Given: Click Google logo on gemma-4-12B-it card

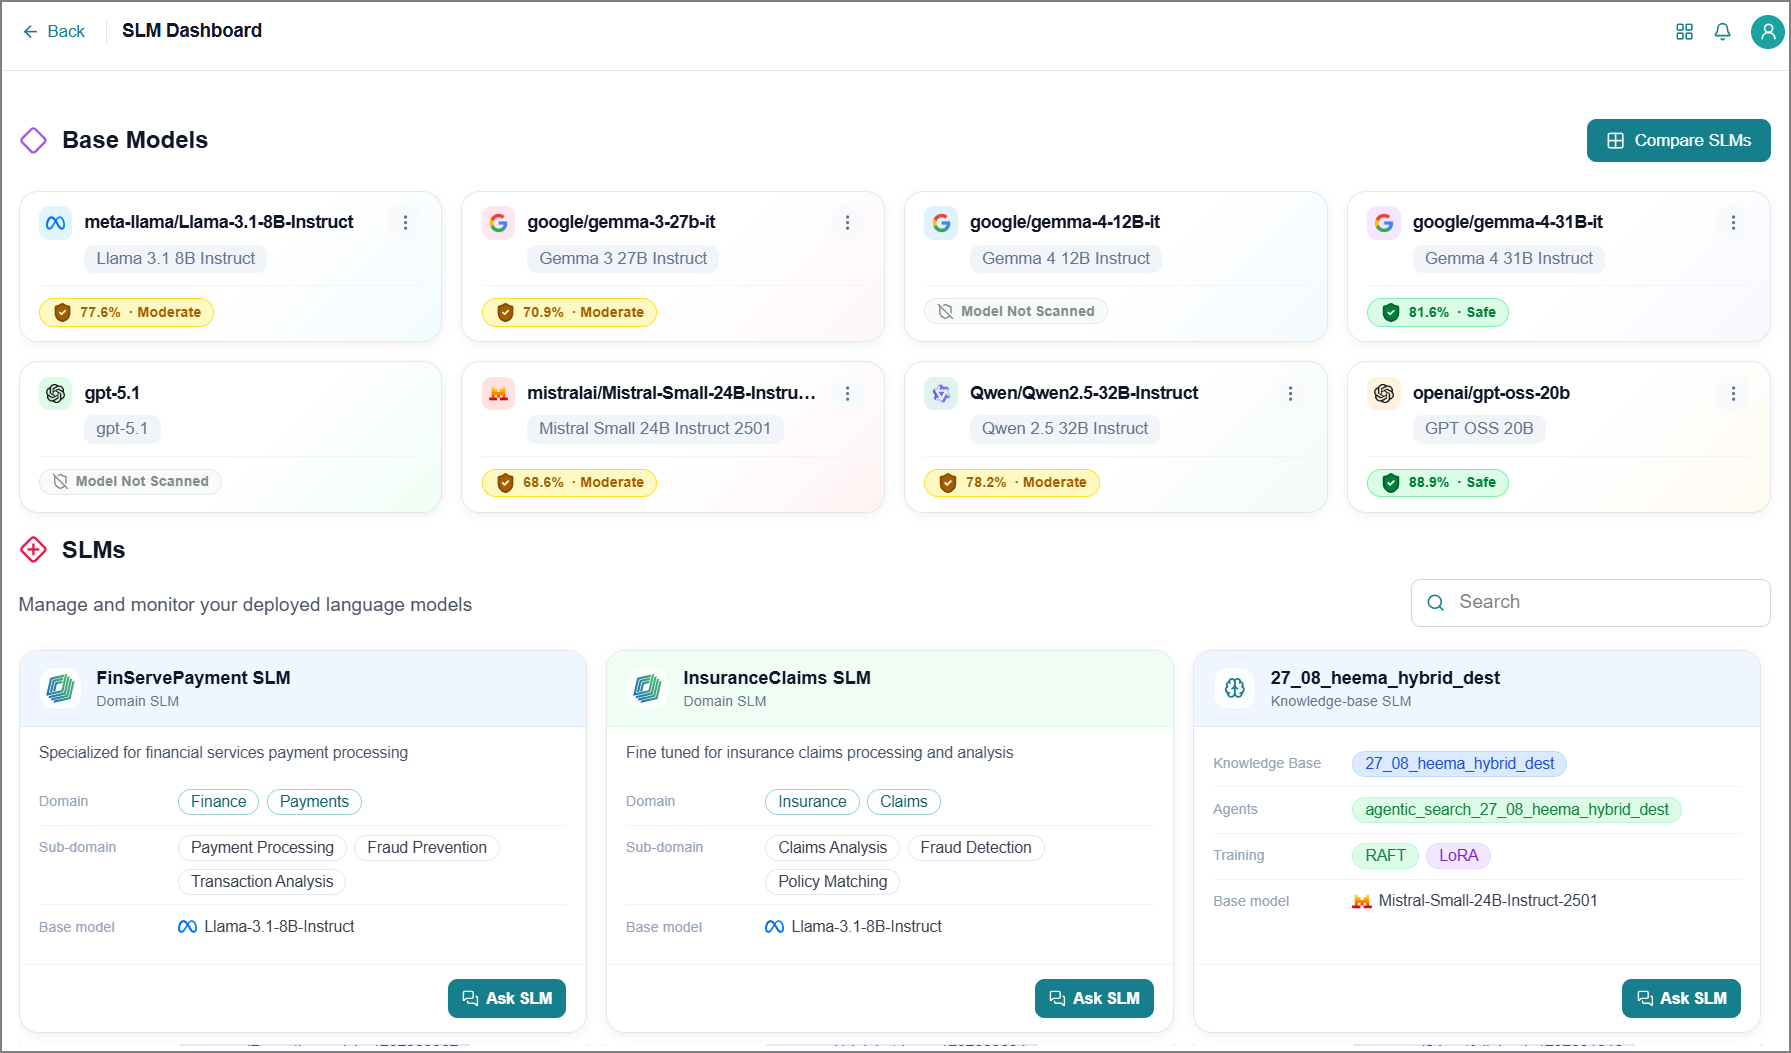Looking at the screenshot, I should tap(941, 223).
